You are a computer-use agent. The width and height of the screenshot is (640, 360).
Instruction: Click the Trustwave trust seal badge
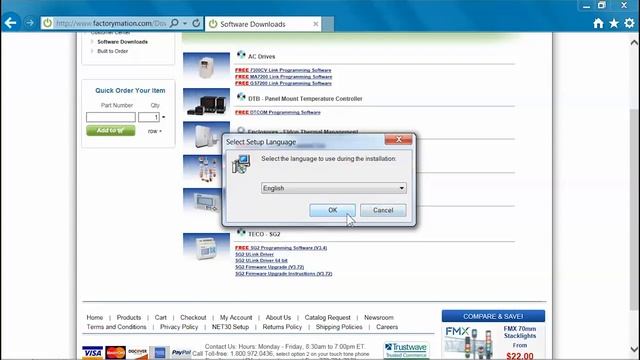point(407,350)
